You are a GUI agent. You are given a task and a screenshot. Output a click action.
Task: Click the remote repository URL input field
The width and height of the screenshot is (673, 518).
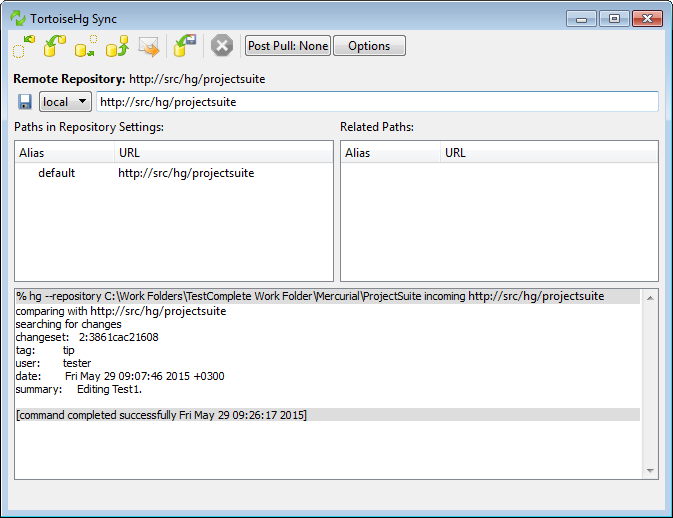[377, 102]
